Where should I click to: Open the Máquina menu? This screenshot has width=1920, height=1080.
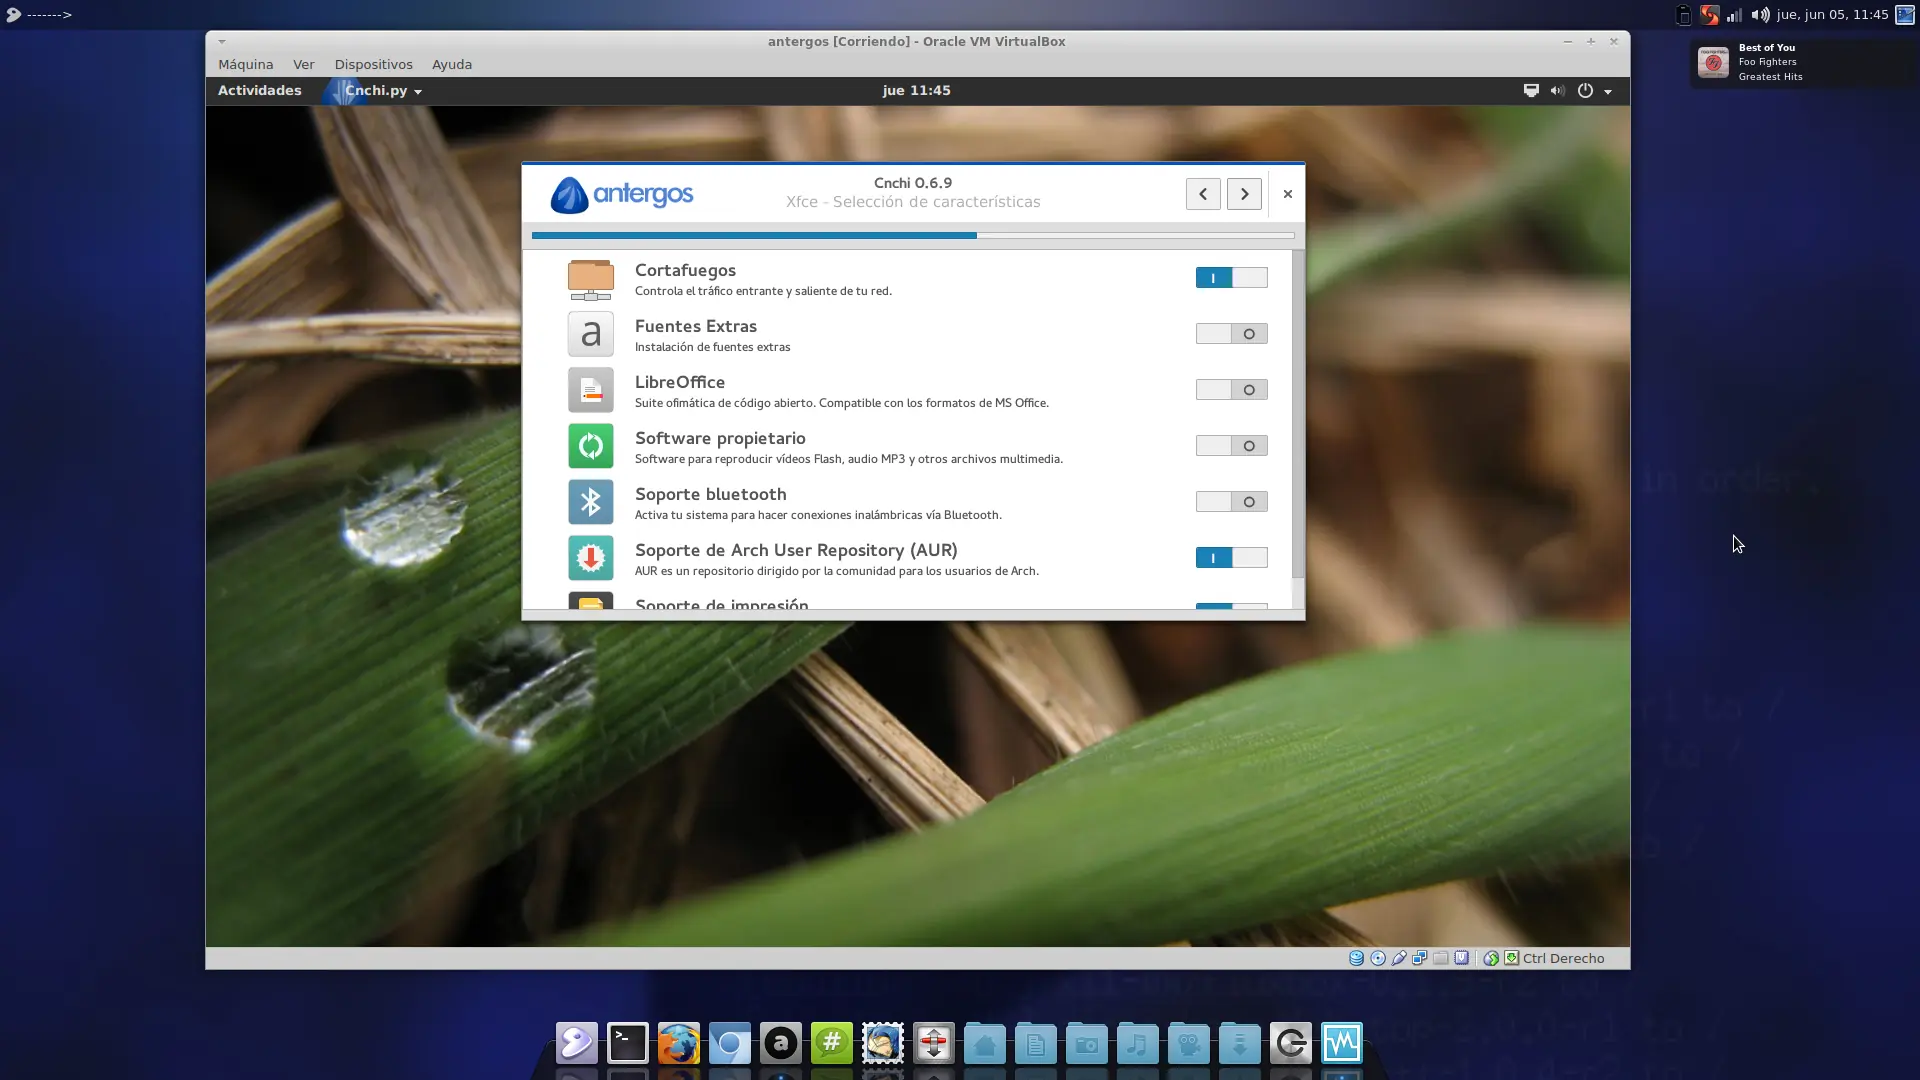[x=245, y=65]
